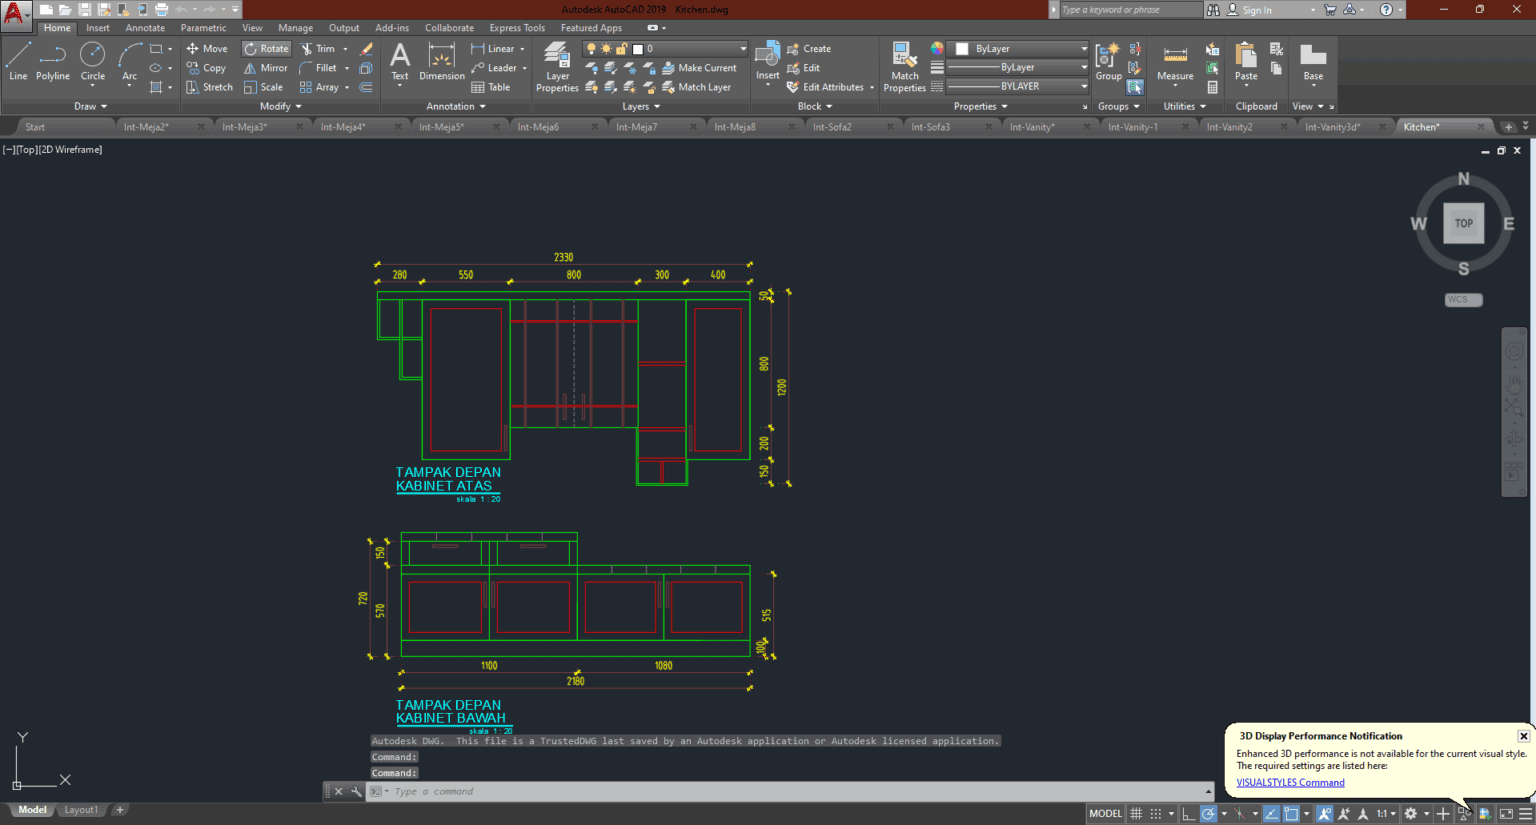
Task: Select the Move tool in the Modify panel
Action: point(207,48)
